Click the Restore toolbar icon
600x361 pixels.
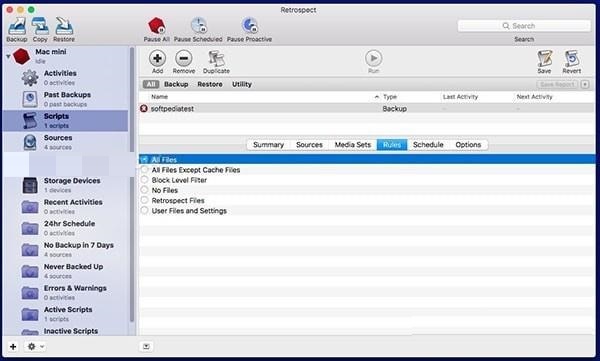pos(64,26)
